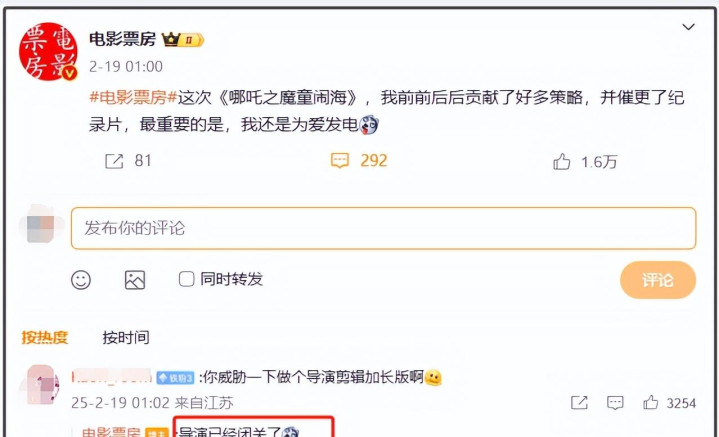Click the 铁粉3 fan badge
The width and height of the screenshot is (719, 437).
(x=175, y=378)
